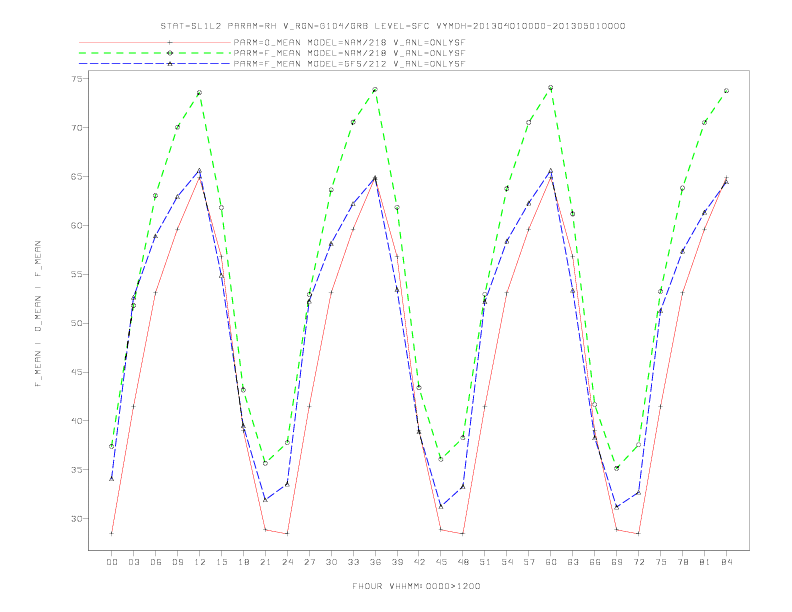Click x-axis tick label 00

tap(112, 562)
